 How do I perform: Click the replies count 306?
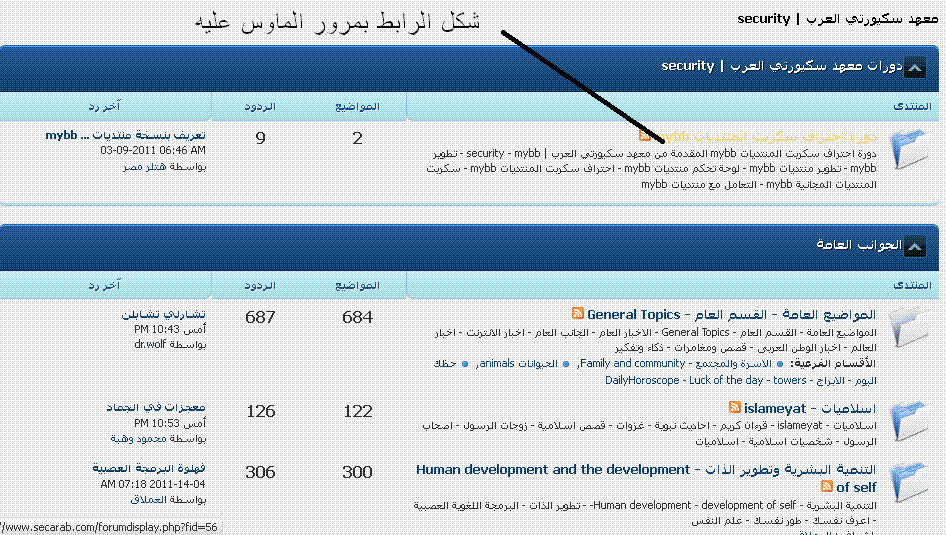[260, 472]
